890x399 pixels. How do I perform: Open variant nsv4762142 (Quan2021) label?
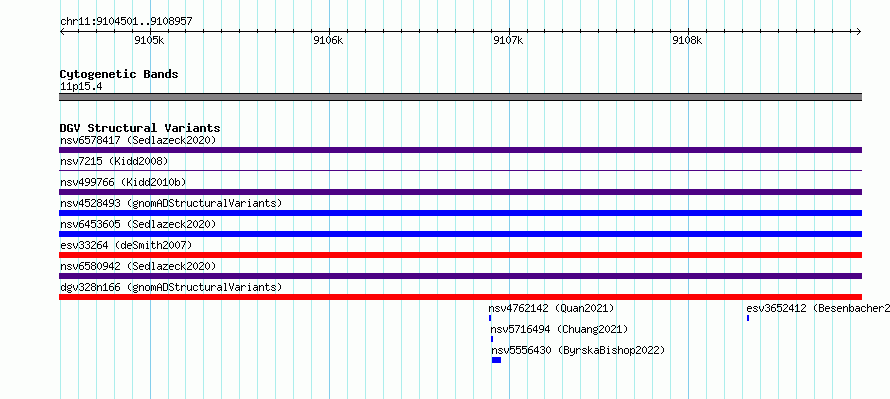[x=551, y=308]
